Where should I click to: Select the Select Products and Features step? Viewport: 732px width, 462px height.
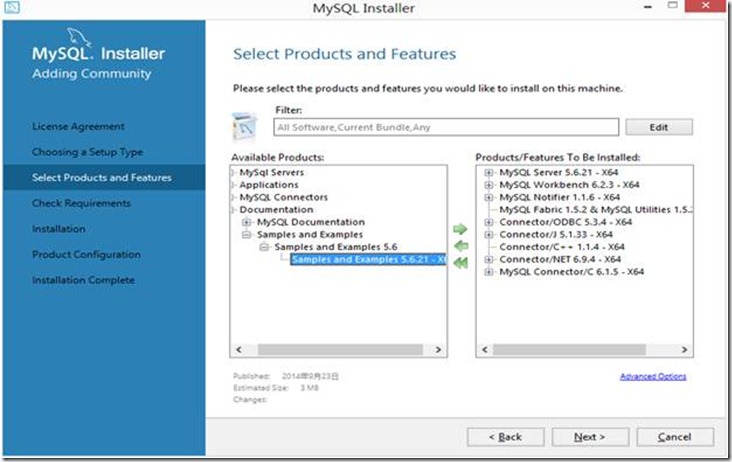click(104, 177)
